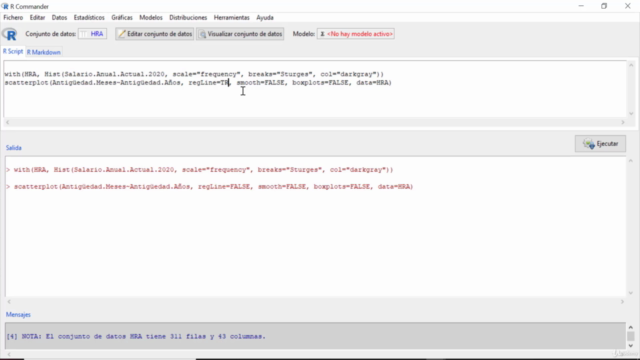Click the 'No hay modelo activo' model button
The height and width of the screenshot is (360, 640).
356,34
